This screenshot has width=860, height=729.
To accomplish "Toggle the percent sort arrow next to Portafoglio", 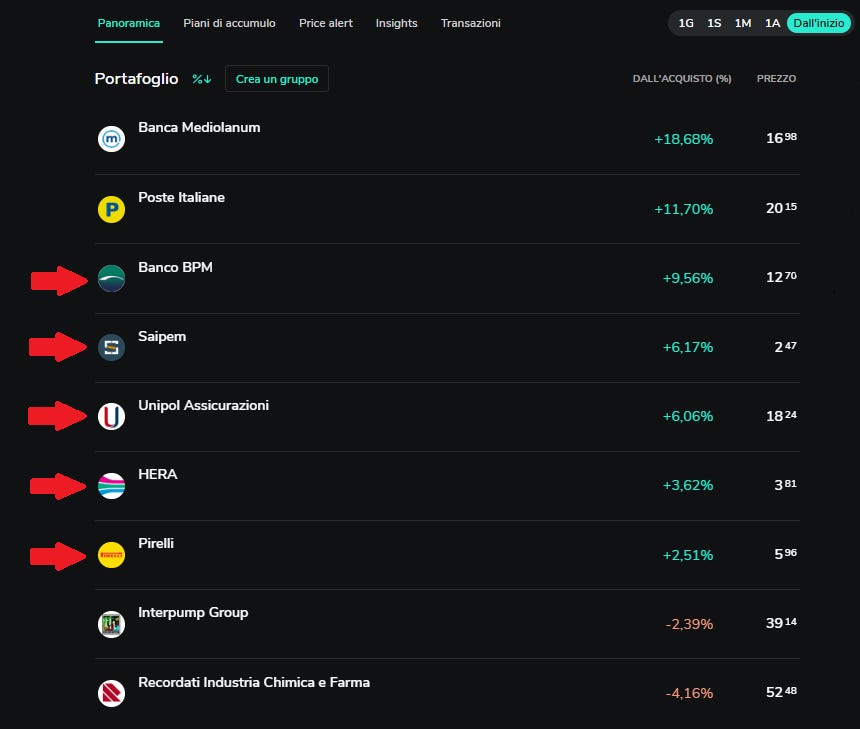I will coord(202,79).
